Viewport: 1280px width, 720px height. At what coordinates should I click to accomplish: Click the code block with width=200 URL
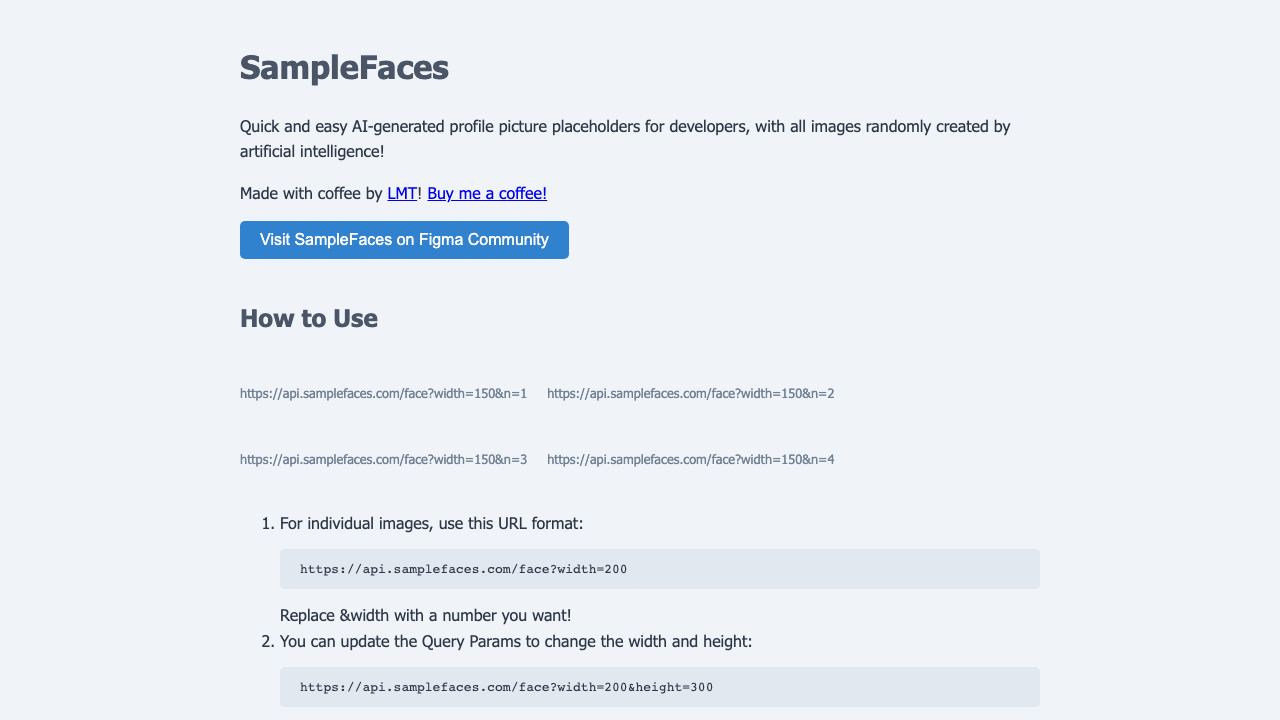pos(660,569)
